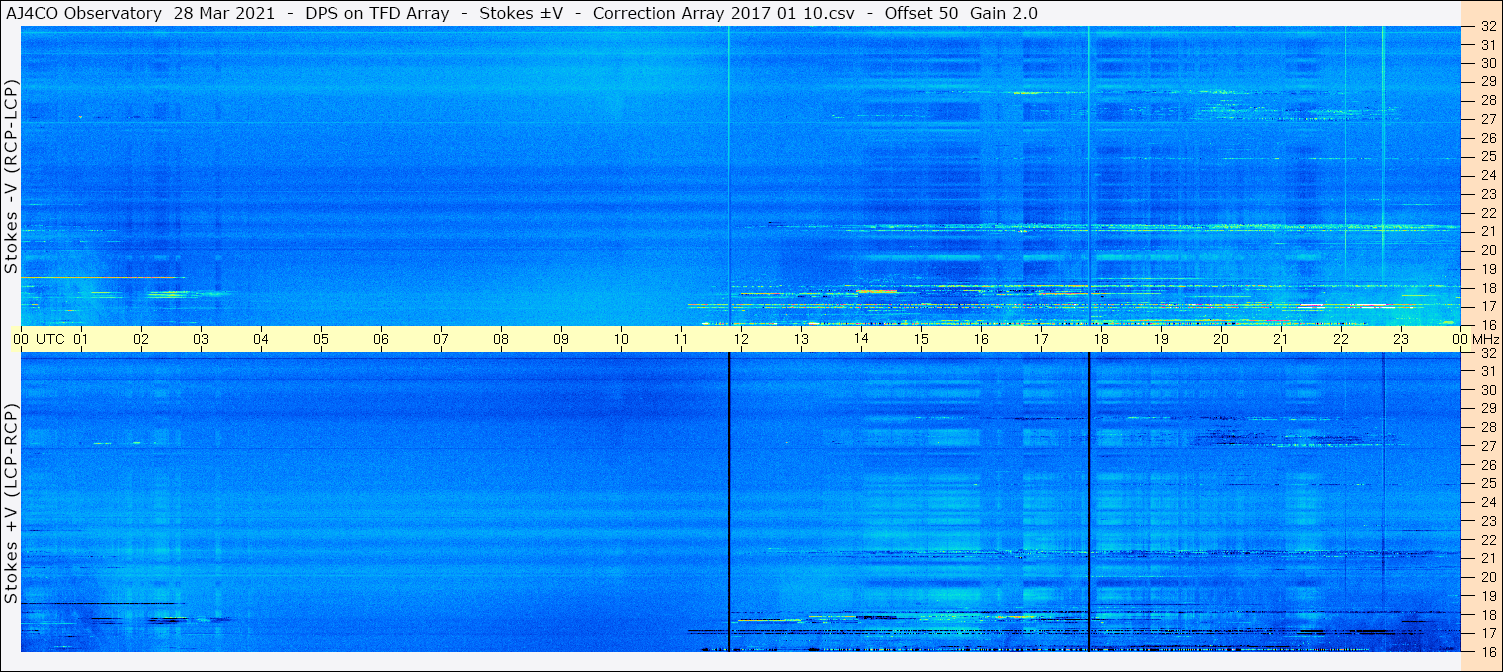This screenshot has width=1503, height=672.
Task: Click 26 MHz label in Stokes -V panel
Action: pos(1488,138)
